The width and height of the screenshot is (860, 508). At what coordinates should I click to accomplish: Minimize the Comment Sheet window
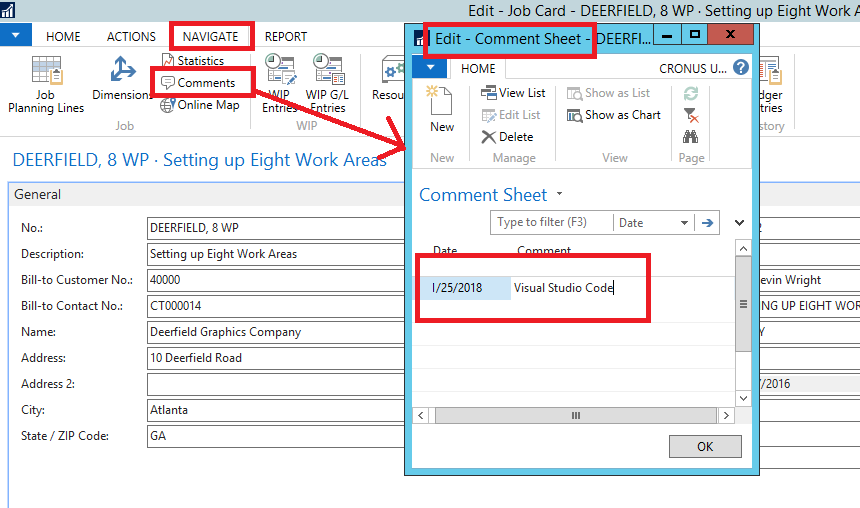[667, 36]
